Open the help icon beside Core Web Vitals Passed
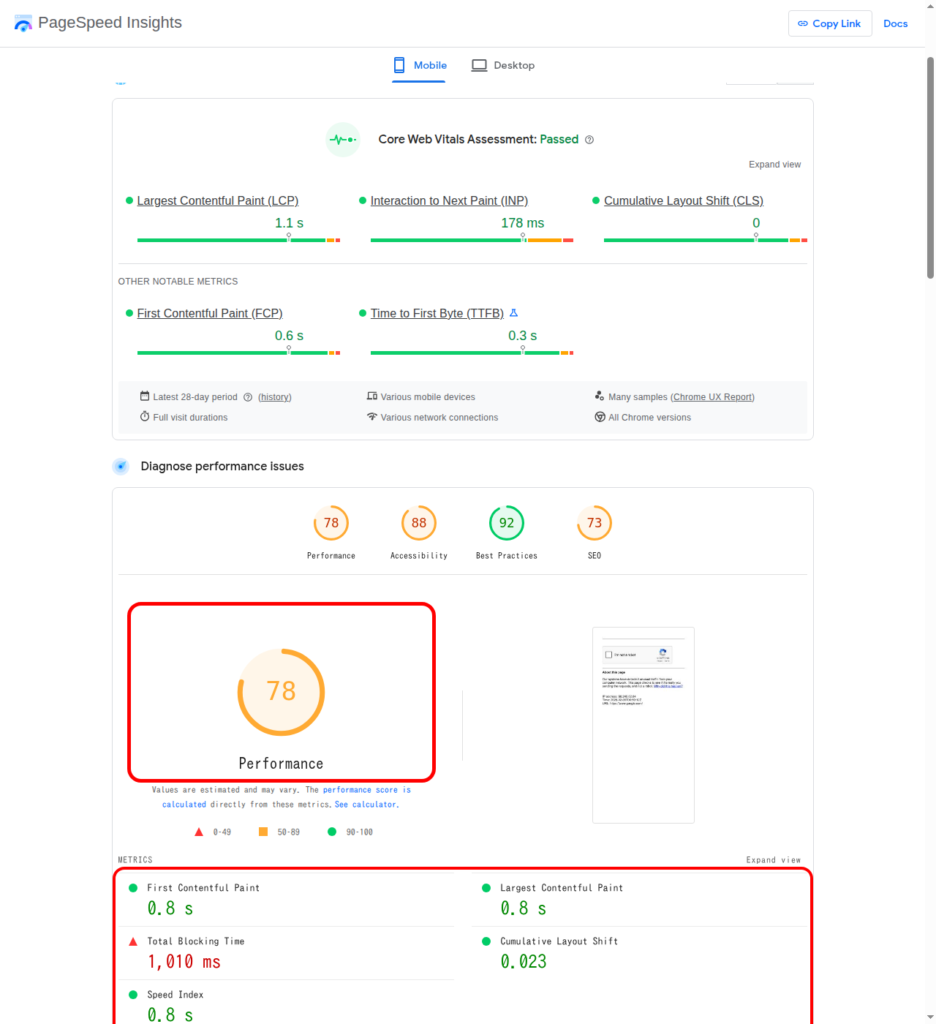Viewport: 936px width, 1024px height. click(x=590, y=139)
